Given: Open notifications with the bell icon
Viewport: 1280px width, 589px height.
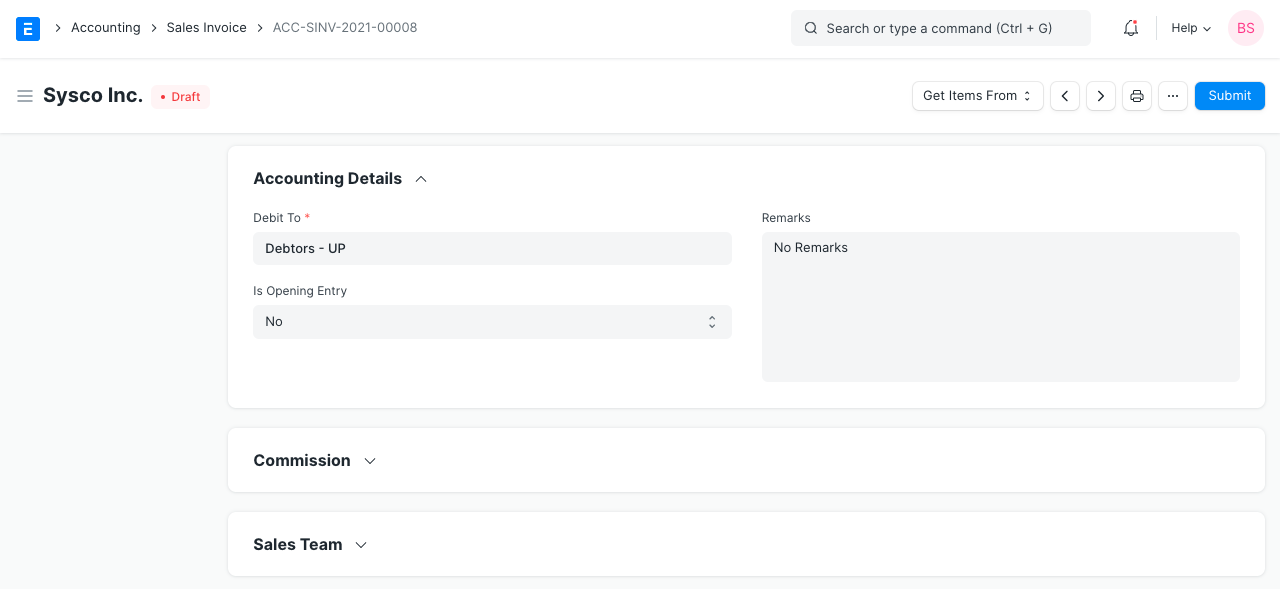Looking at the screenshot, I should [1130, 28].
